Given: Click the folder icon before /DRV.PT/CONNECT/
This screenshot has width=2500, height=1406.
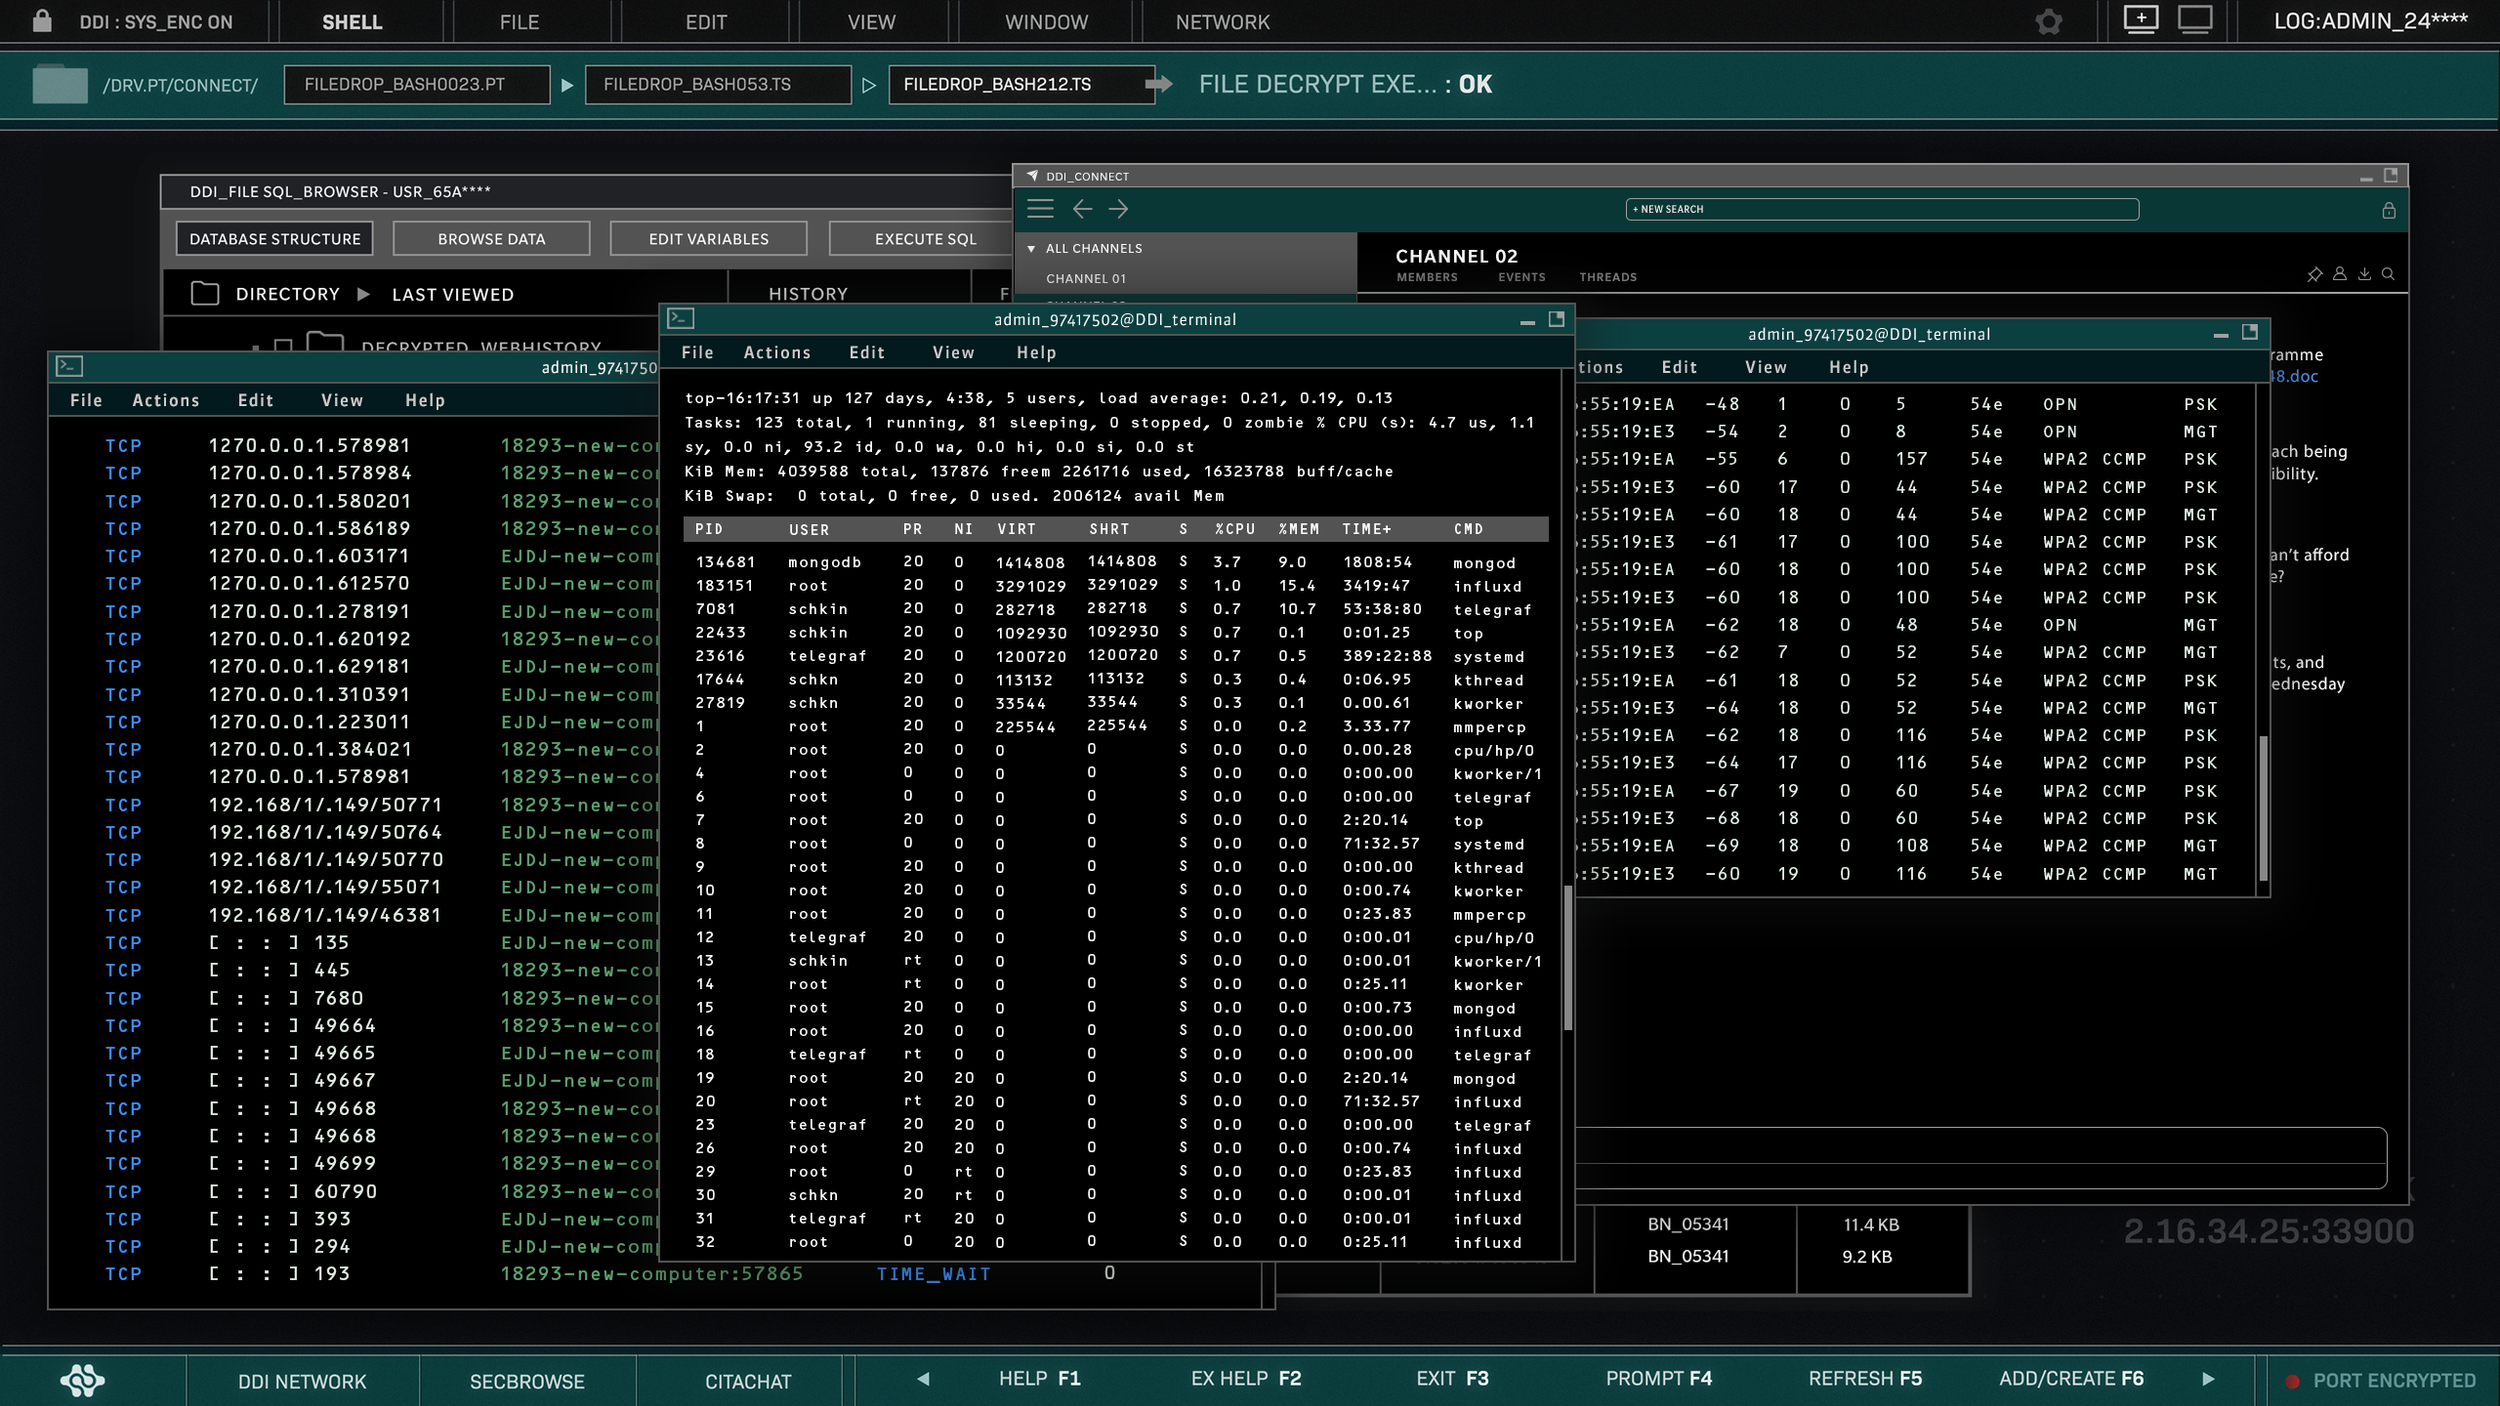Looking at the screenshot, I should pos(60,85).
